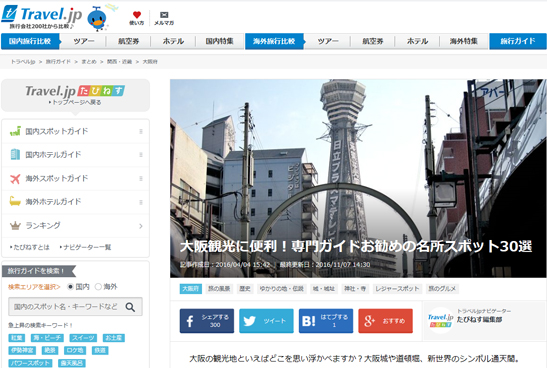Open the 海外旅行比較 nav tab
This screenshot has height=368, width=547.
coord(275,41)
